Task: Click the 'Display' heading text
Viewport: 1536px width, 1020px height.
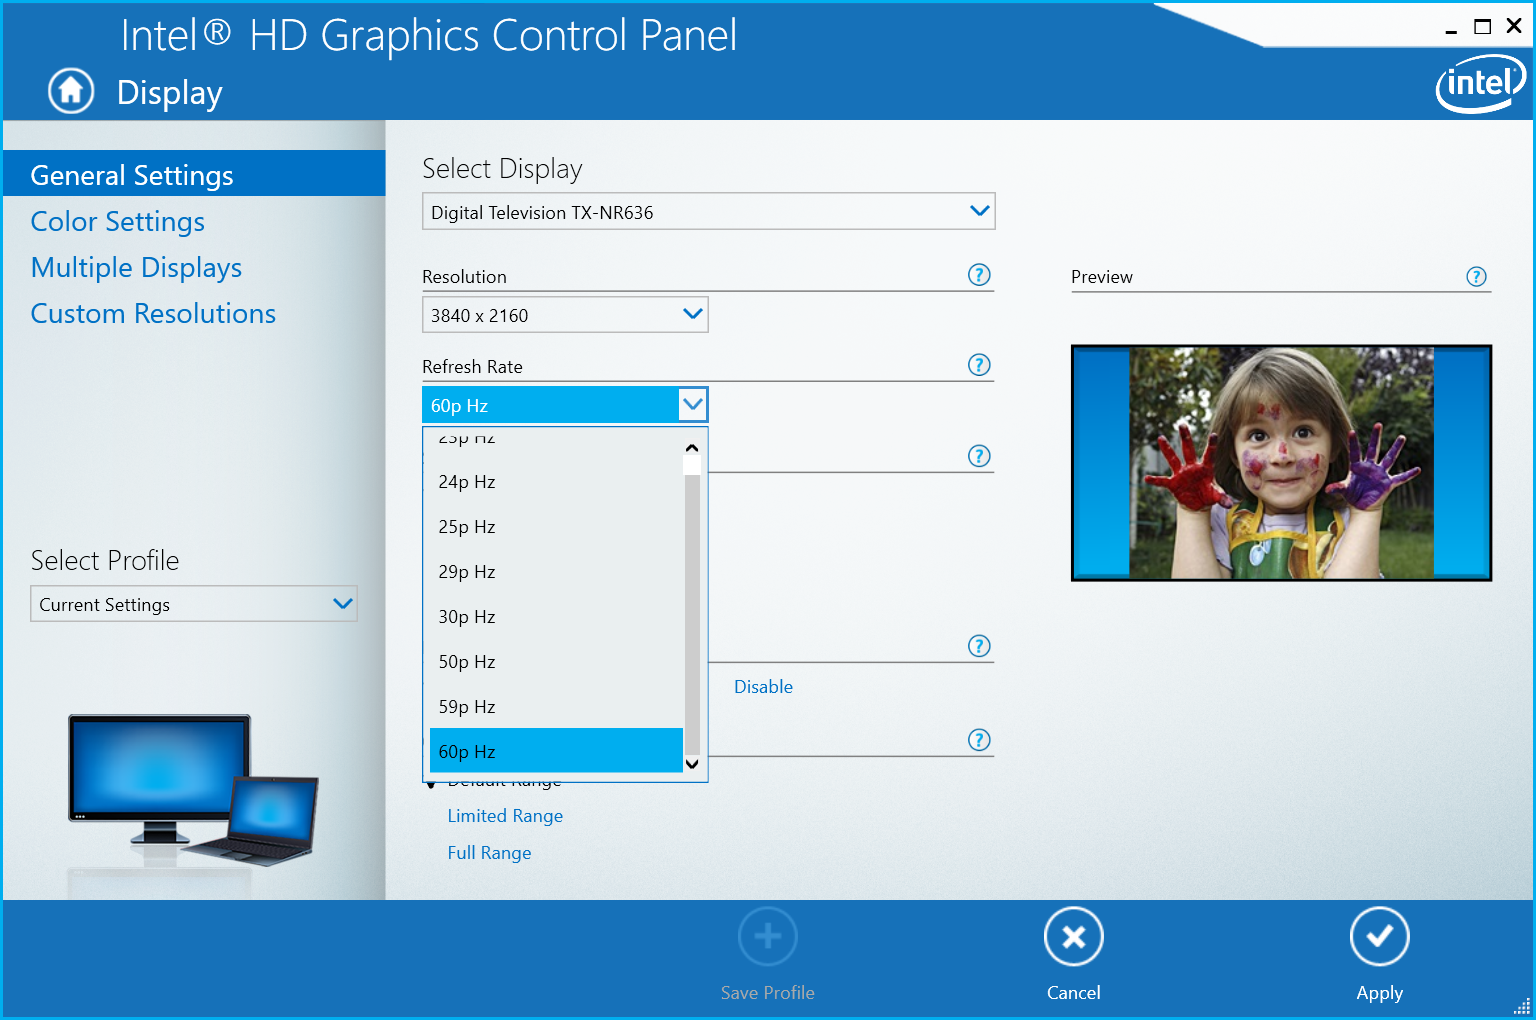Action: pyautogui.click(x=169, y=92)
